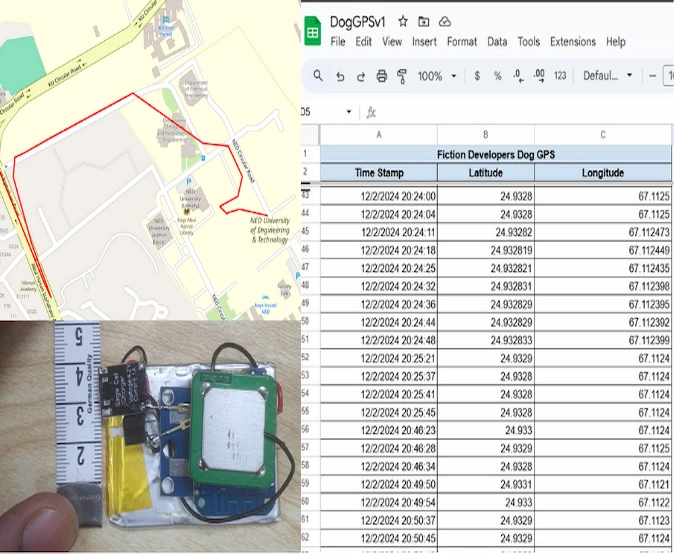Rename the DogGPSv1 title
The width and height of the screenshot is (674, 554).
[x=357, y=21]
